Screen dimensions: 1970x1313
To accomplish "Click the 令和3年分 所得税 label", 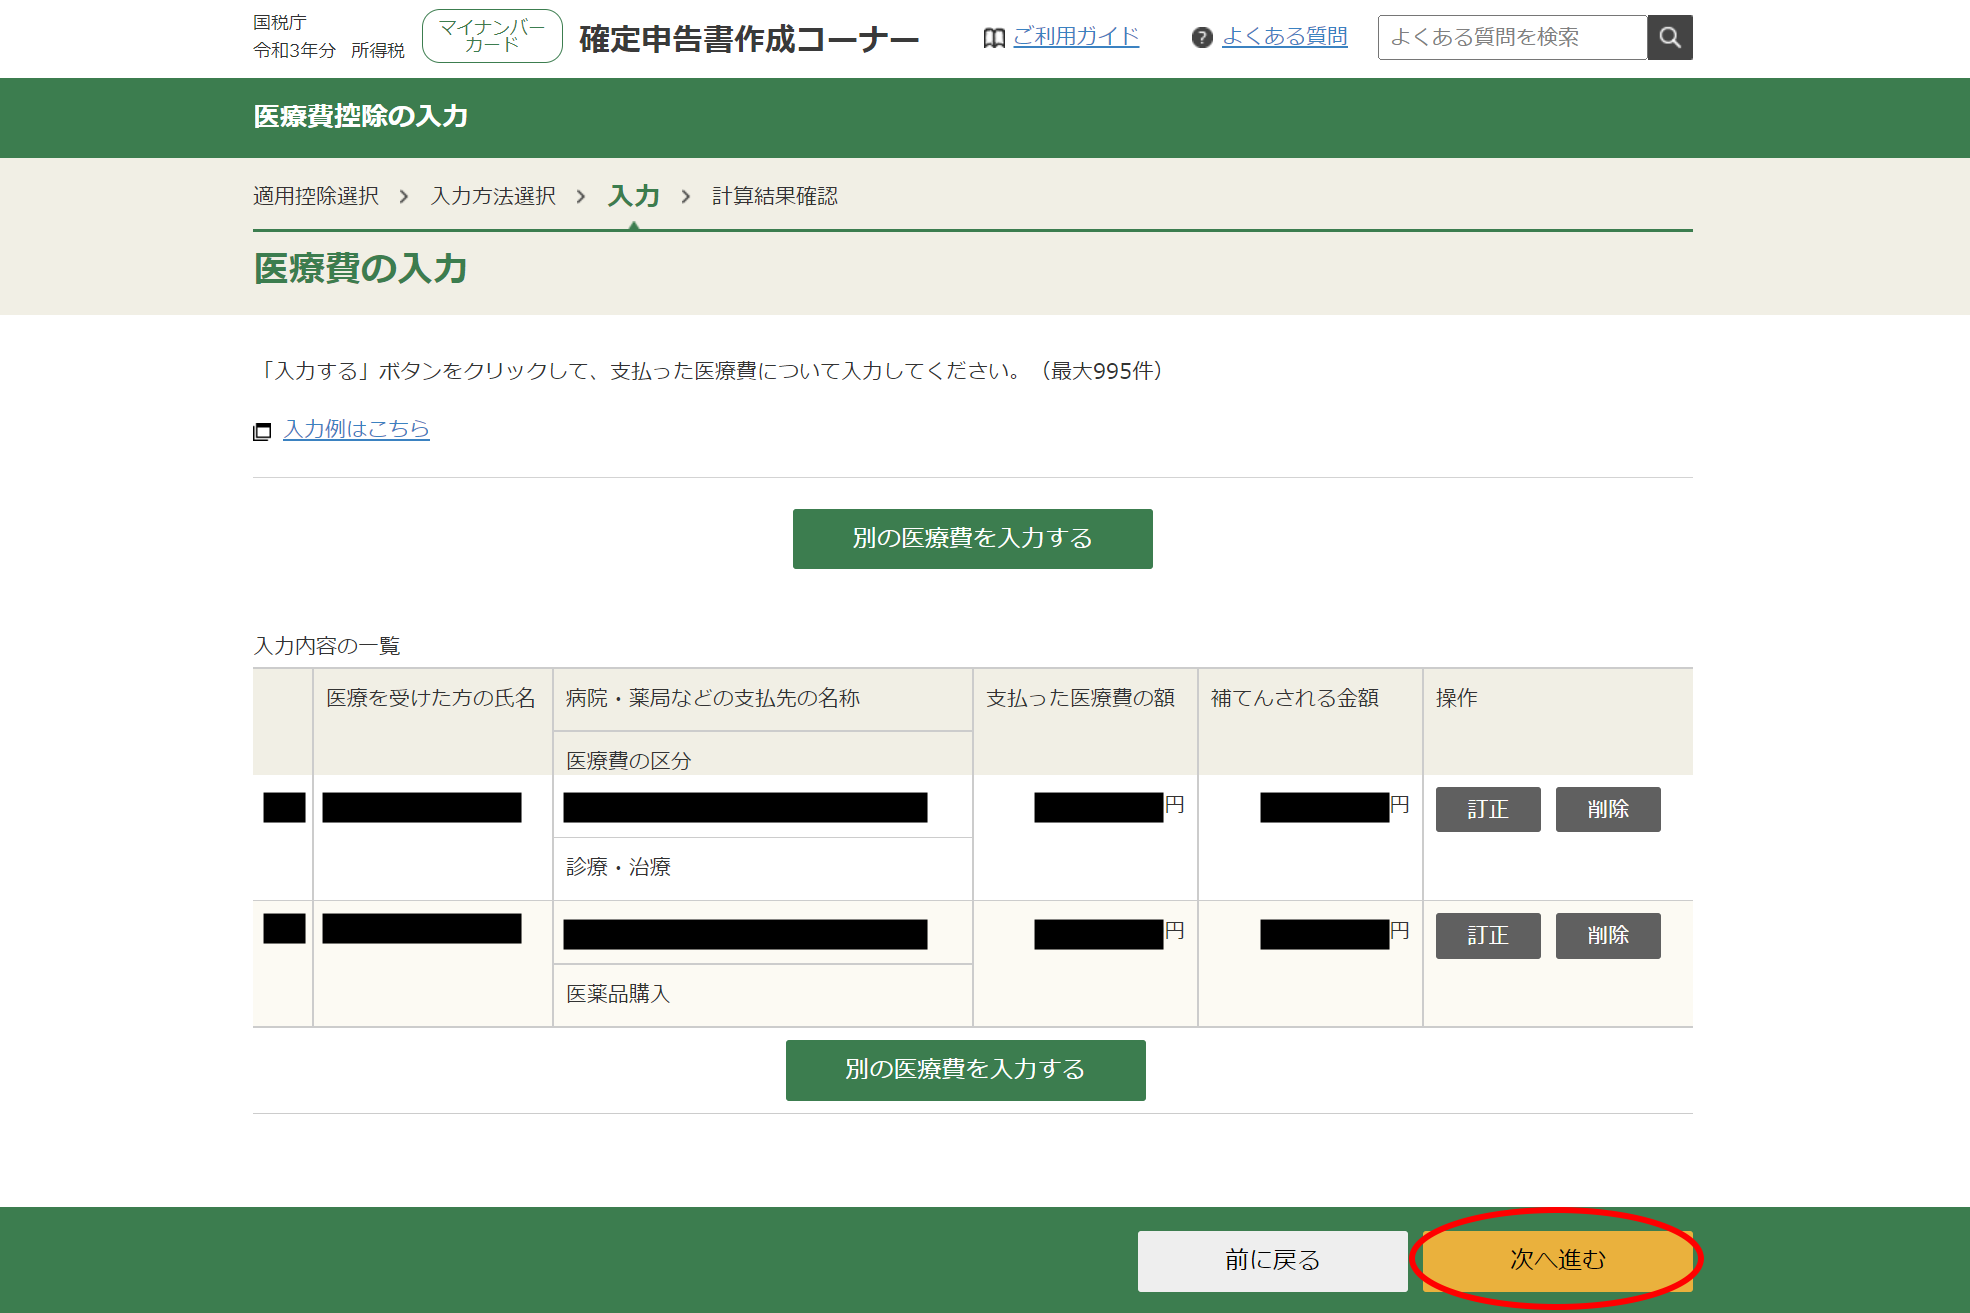I will 329,50.
